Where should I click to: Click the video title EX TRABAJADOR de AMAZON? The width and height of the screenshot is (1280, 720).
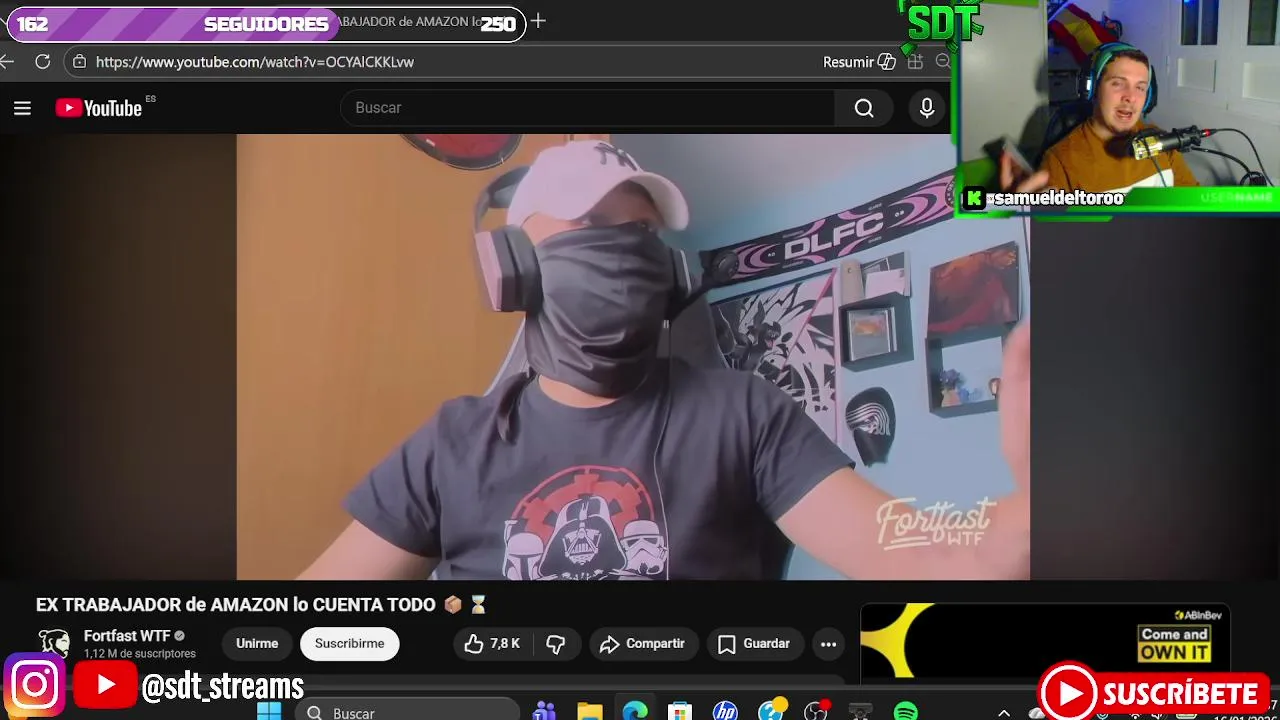261,605
